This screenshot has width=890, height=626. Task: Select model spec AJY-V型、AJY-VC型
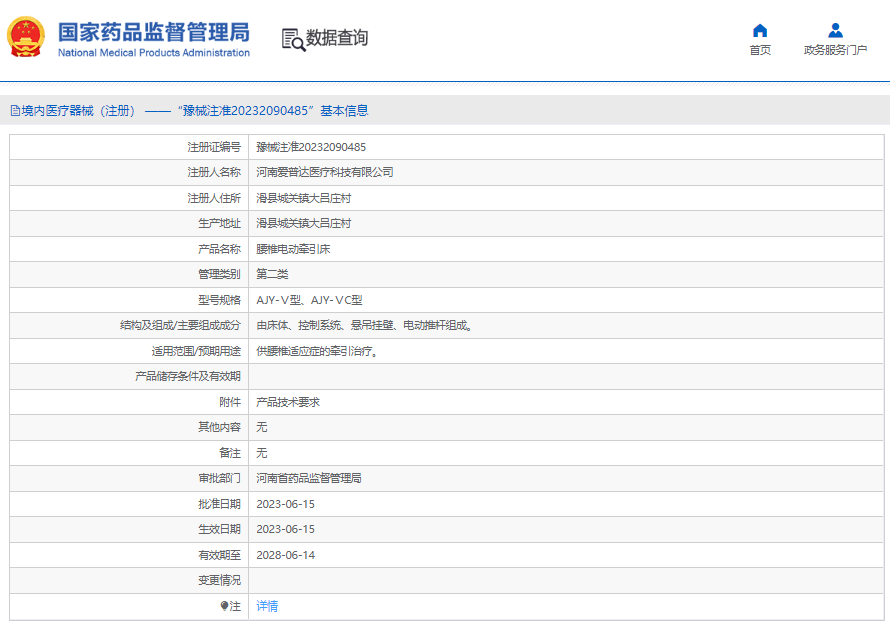(x=309, y=300)
